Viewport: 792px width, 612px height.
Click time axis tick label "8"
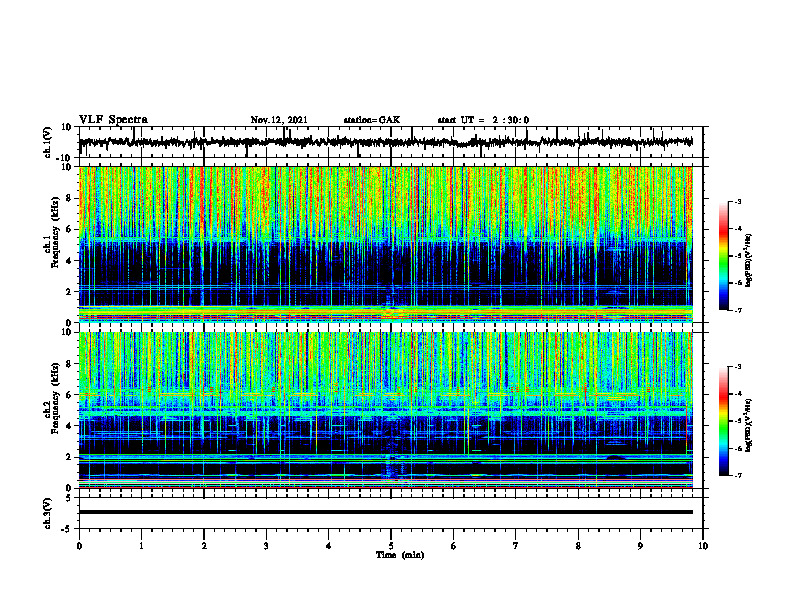(578, 546)
